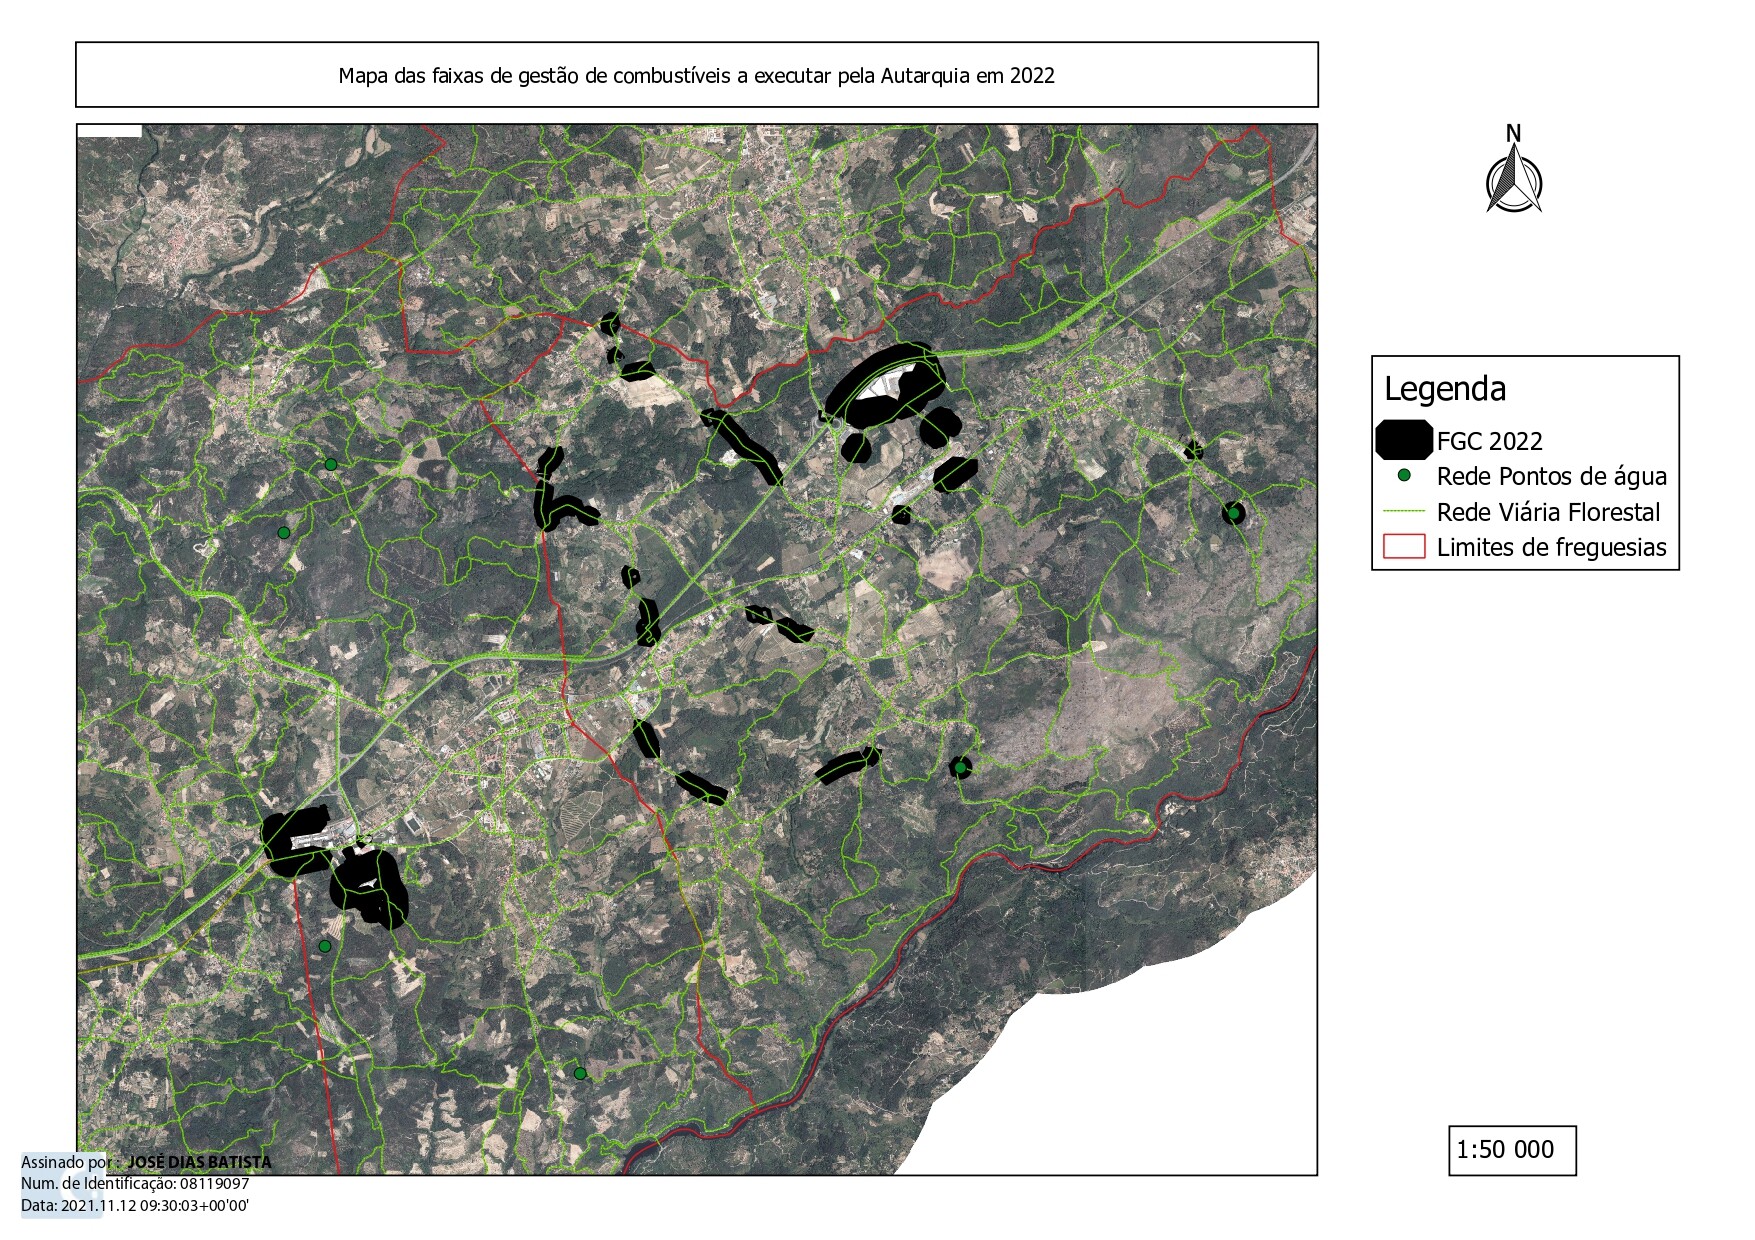Click the black FGC 2022 legend symbol
The width and height of the screenshot is (1755, 1240).
1403,440
